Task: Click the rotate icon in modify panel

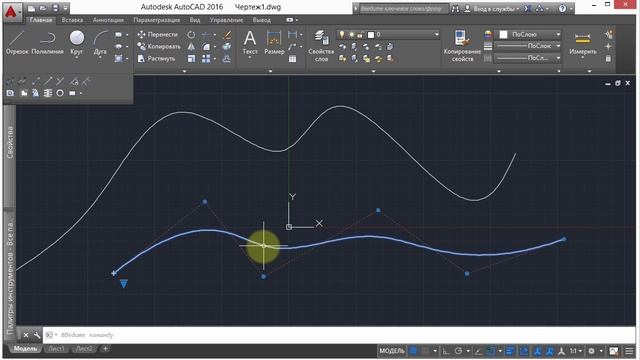Action: point(191,35)
